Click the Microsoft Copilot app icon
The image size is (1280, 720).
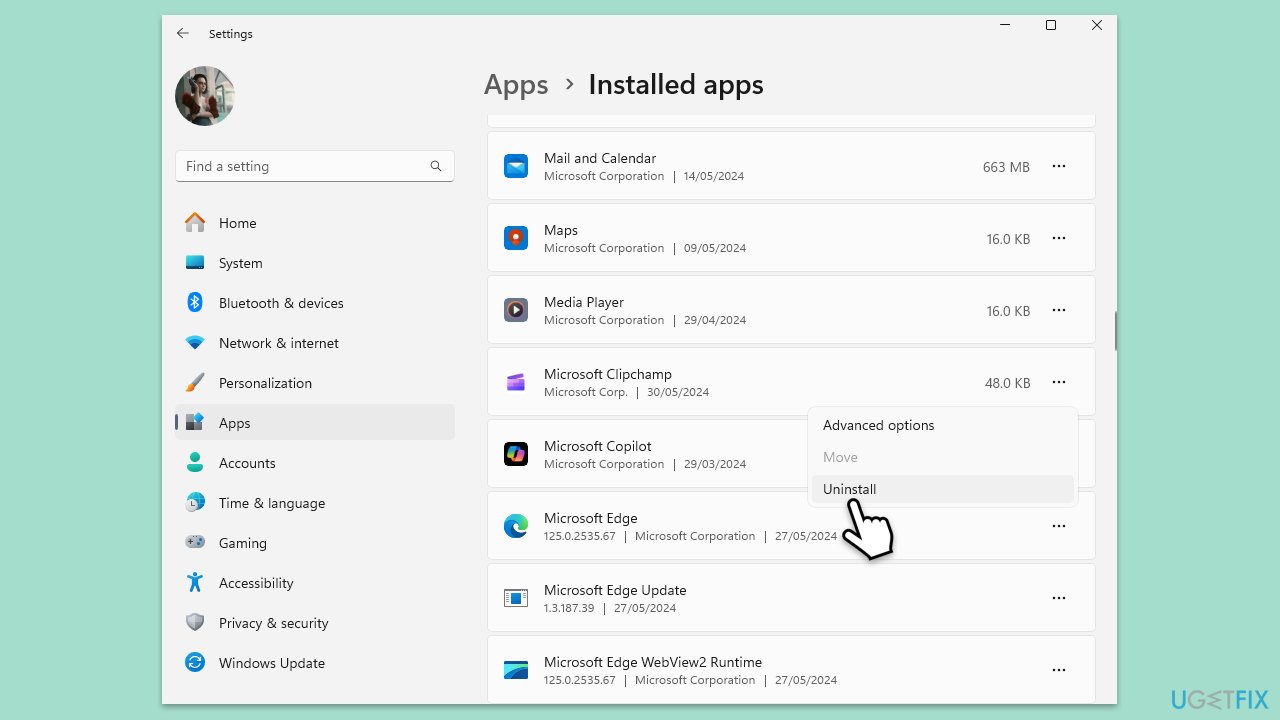[x=516, y=454]
